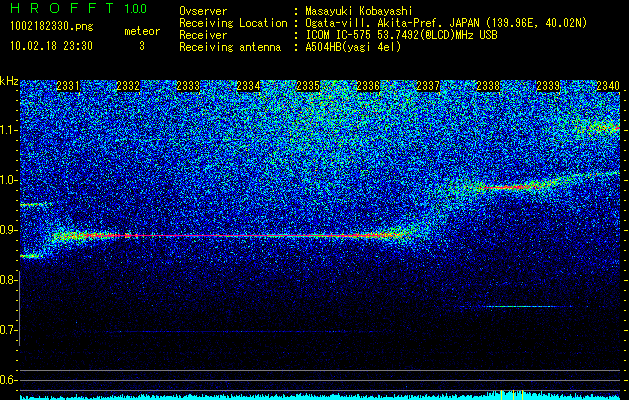Click the HROFFT 1.0.0 title text

(x=79, y=8)
